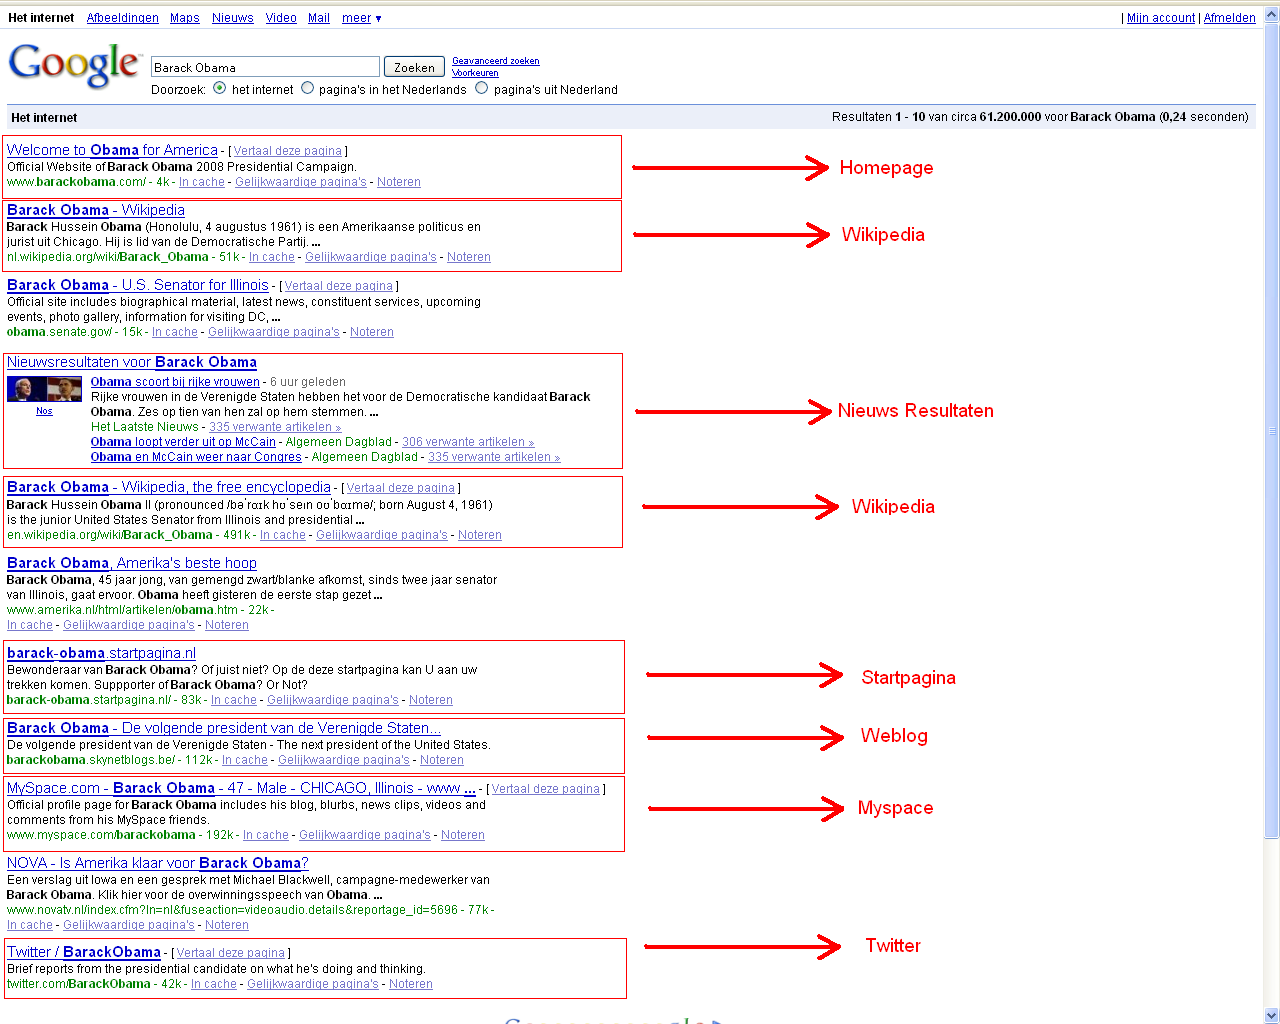The height and width of the screenshot is (1024, 1280).
Task: Open 'Nieuwsresultaten voor Barack Obama' link
Action: click(x=132, y=362)
